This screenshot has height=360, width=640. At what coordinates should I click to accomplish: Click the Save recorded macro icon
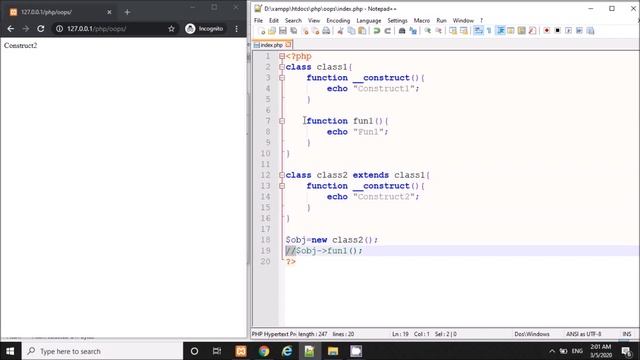[x=590, y=31]
